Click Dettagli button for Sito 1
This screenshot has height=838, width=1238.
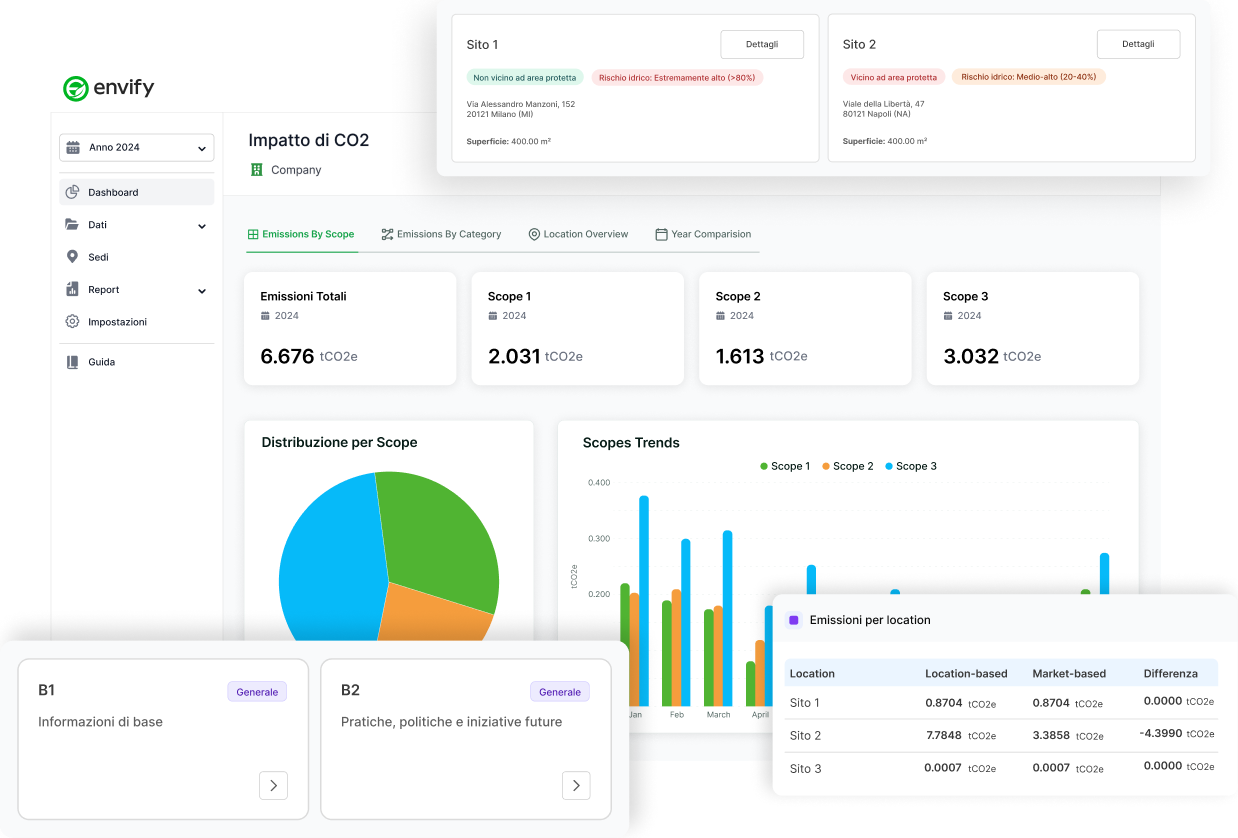click(762, 44)
